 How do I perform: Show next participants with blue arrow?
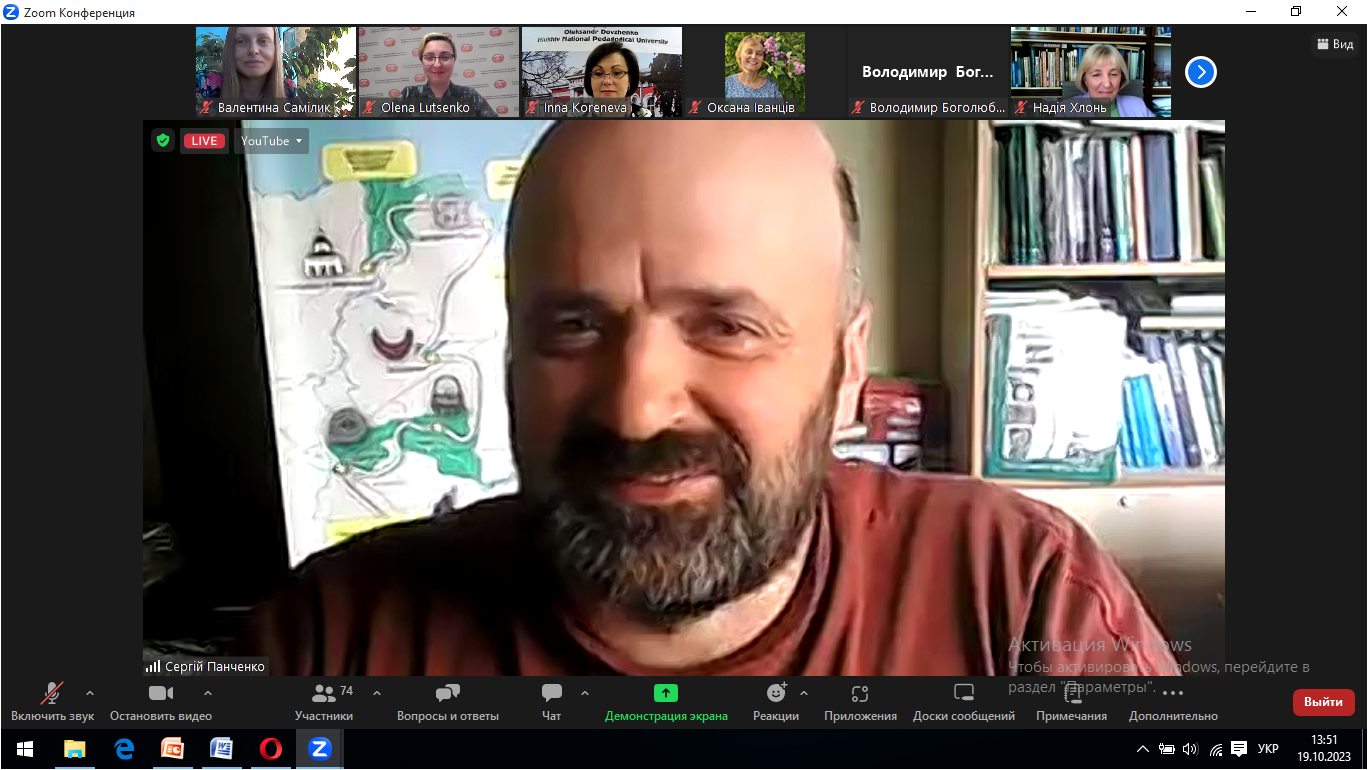[x=1200, y=72]
